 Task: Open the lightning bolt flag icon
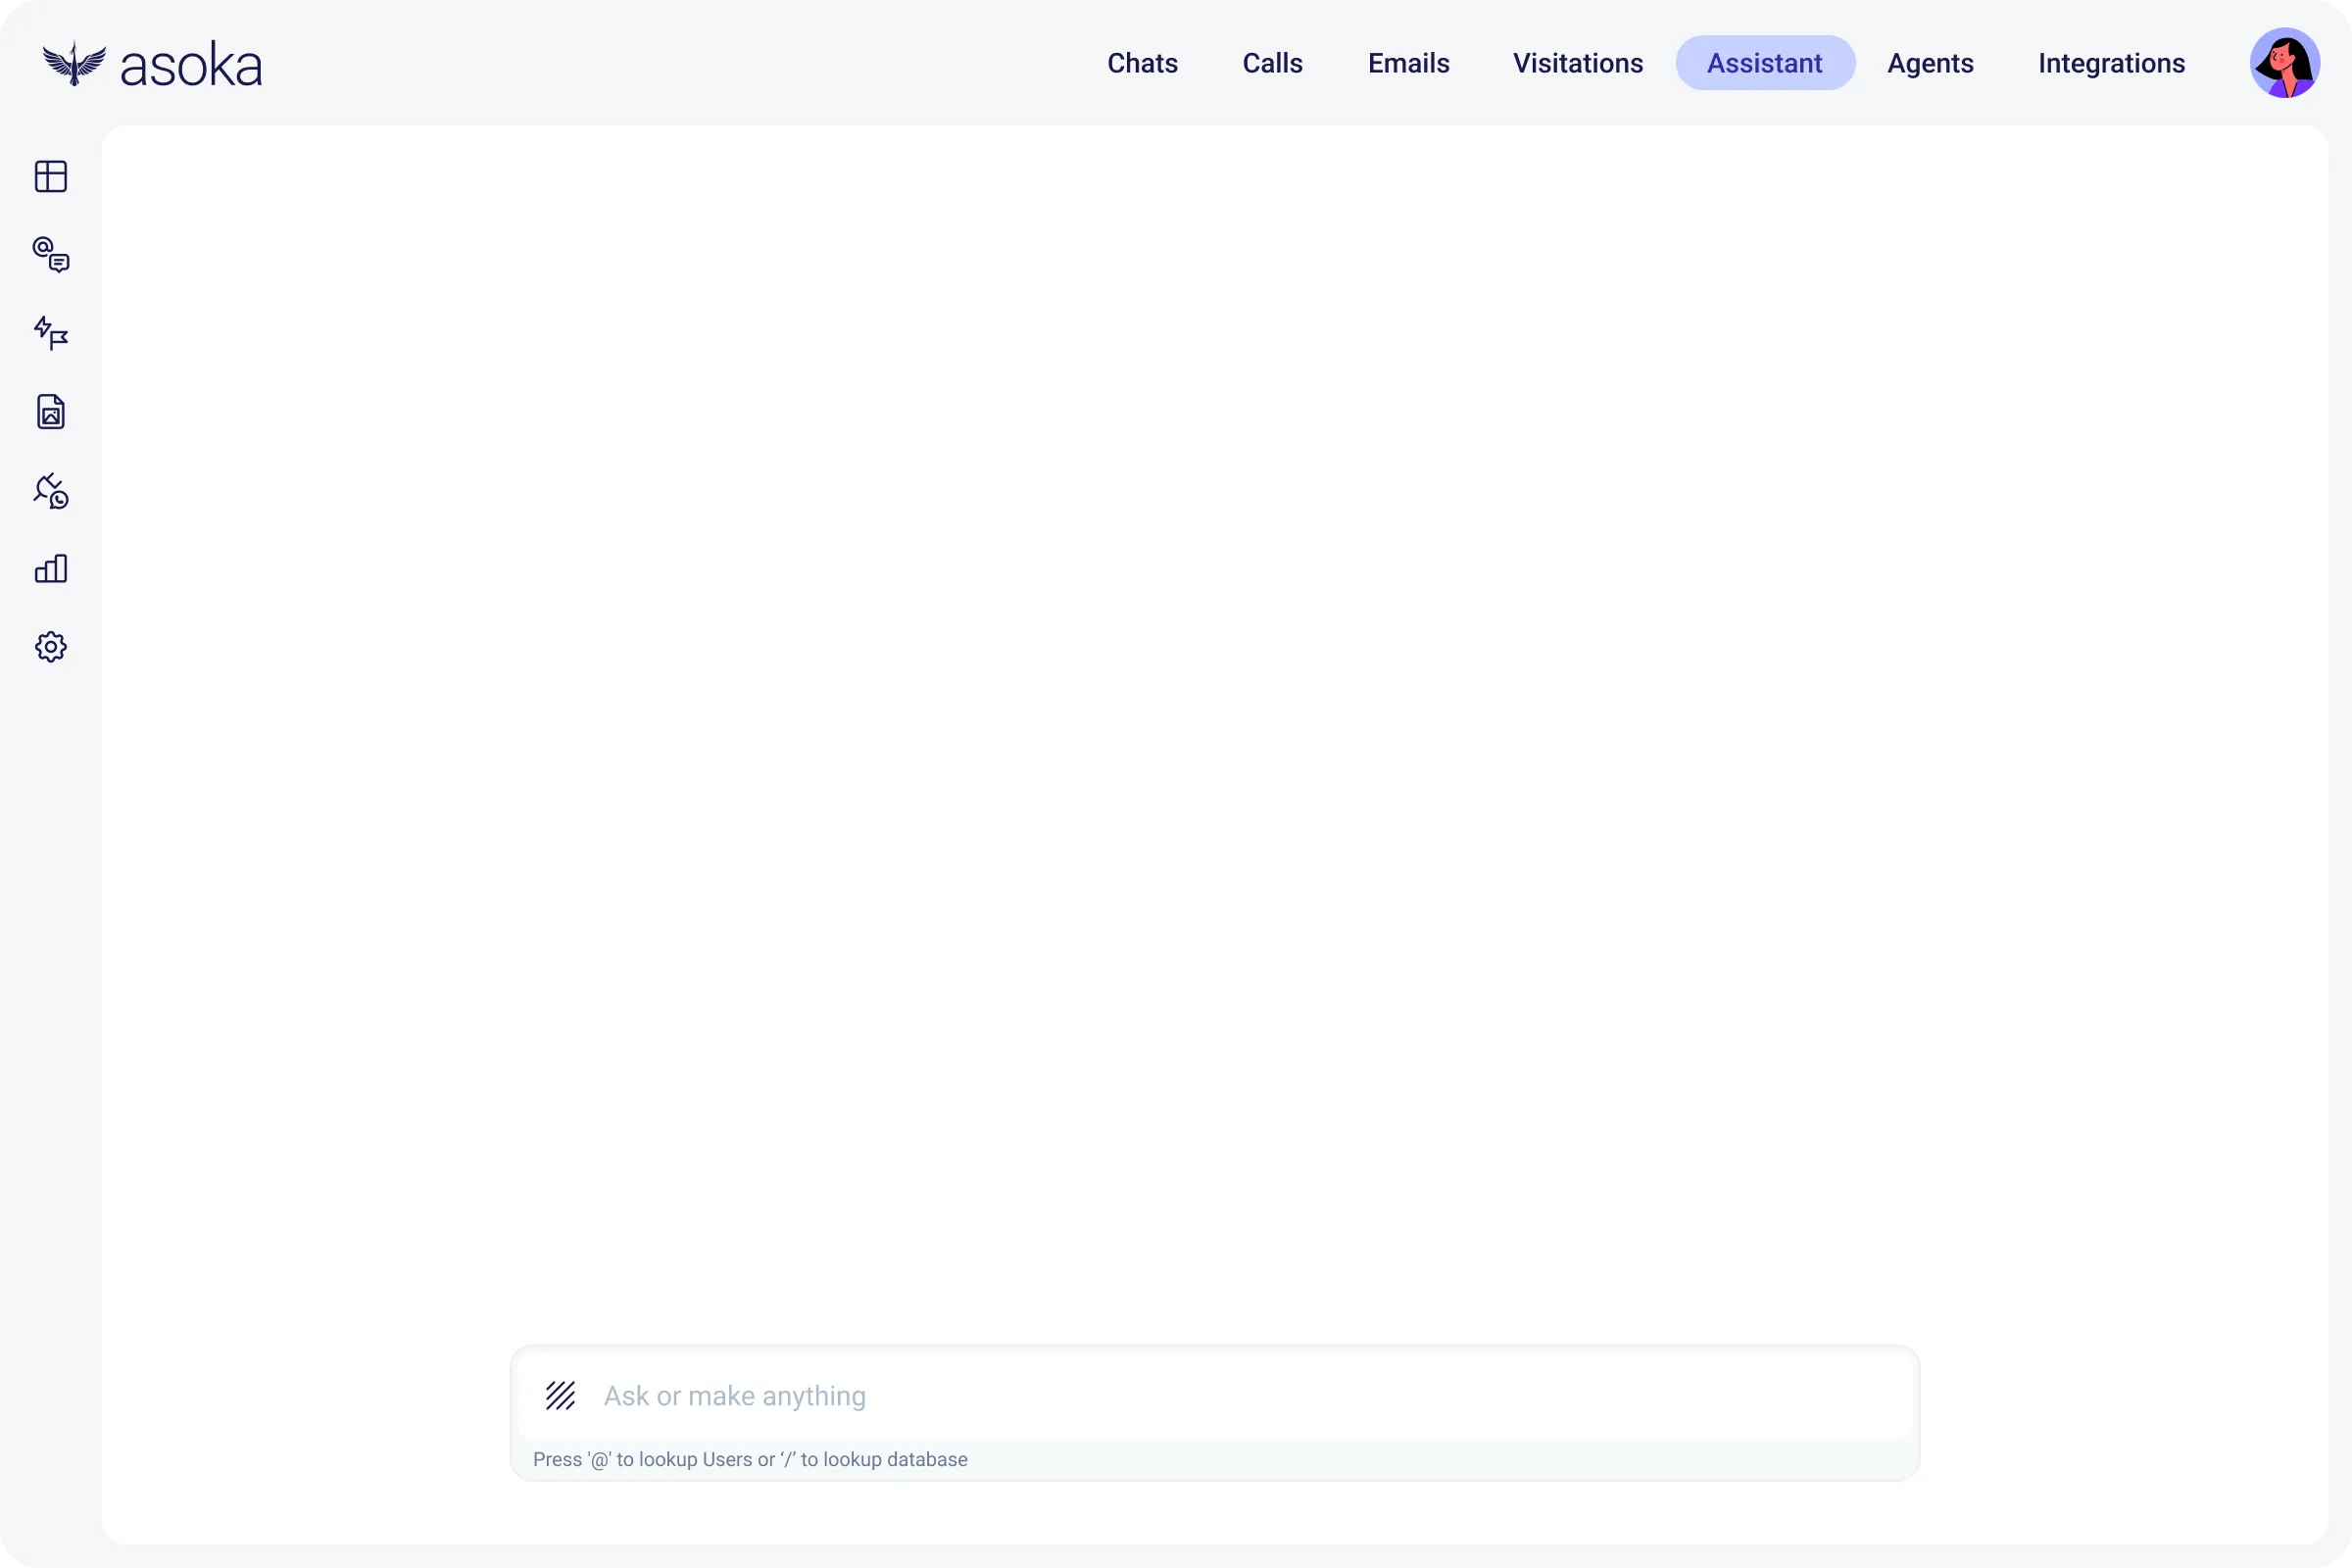point(51,333)
